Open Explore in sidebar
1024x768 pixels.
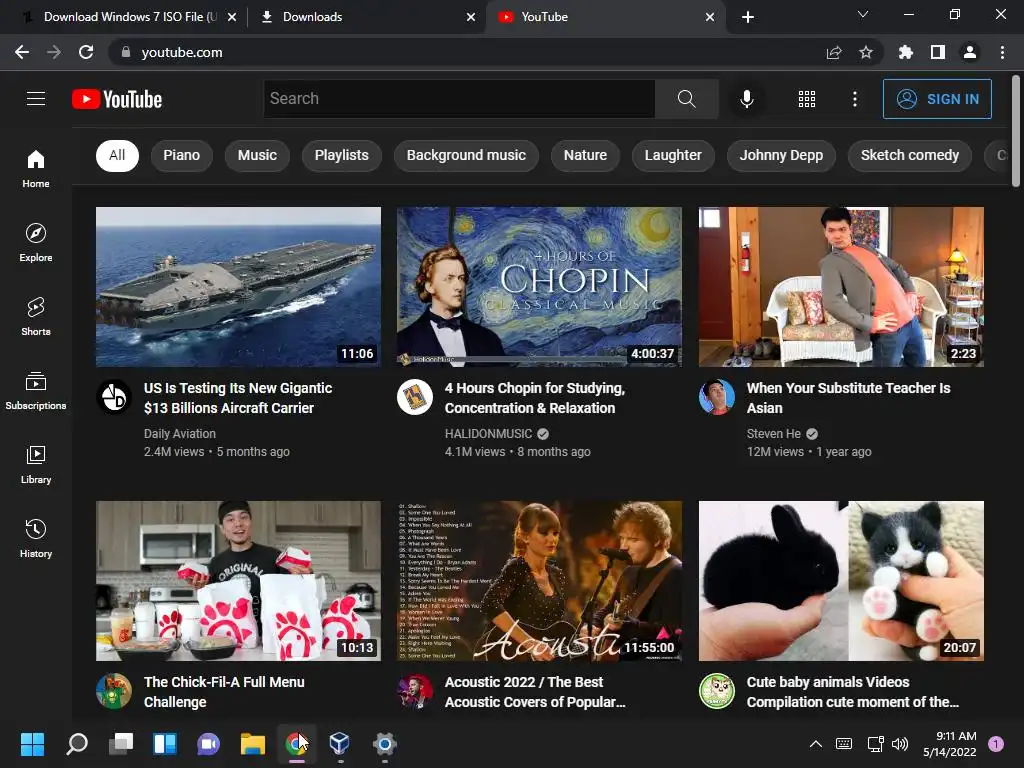tap(36, 242)
